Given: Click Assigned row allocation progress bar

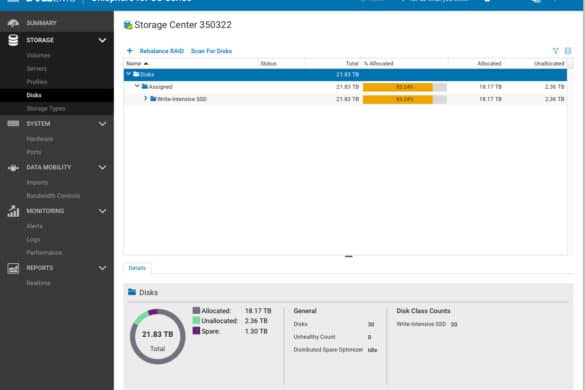Looking at the screenshot, I should (x=404, y=87).
